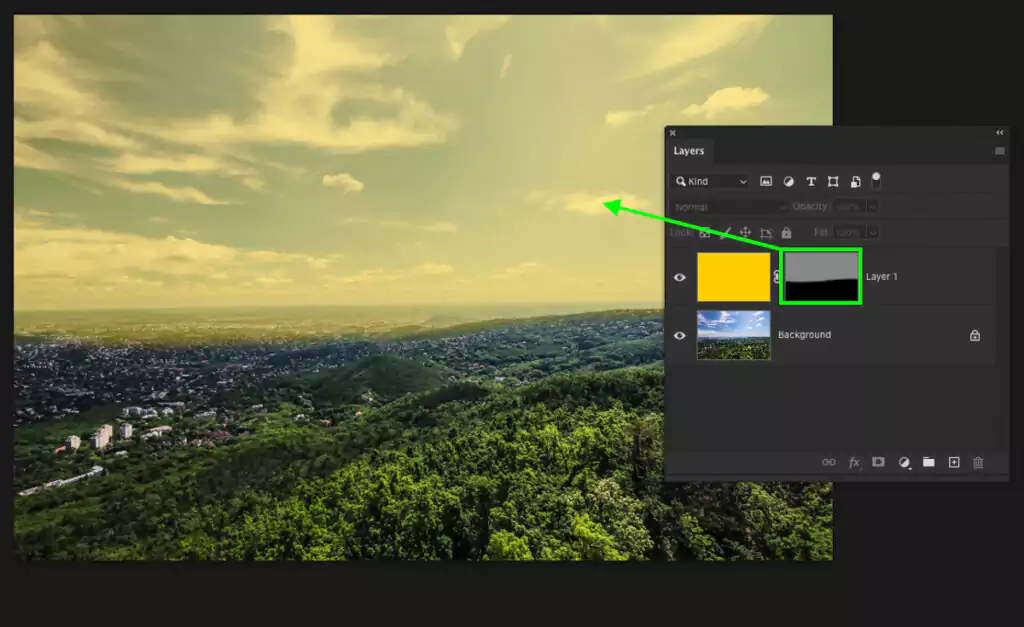
Task: Filter layers by adjustment layers icon
Action: [788, 182]
